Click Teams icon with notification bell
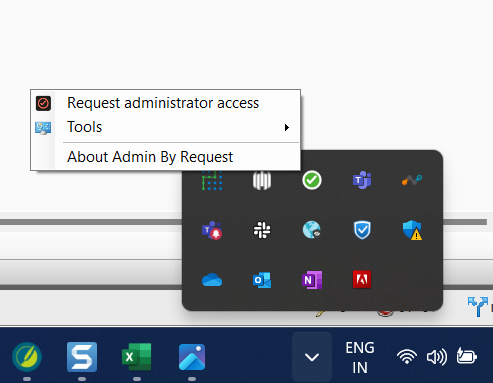This screenshot has width=493, height=383. tap(212, 230)
